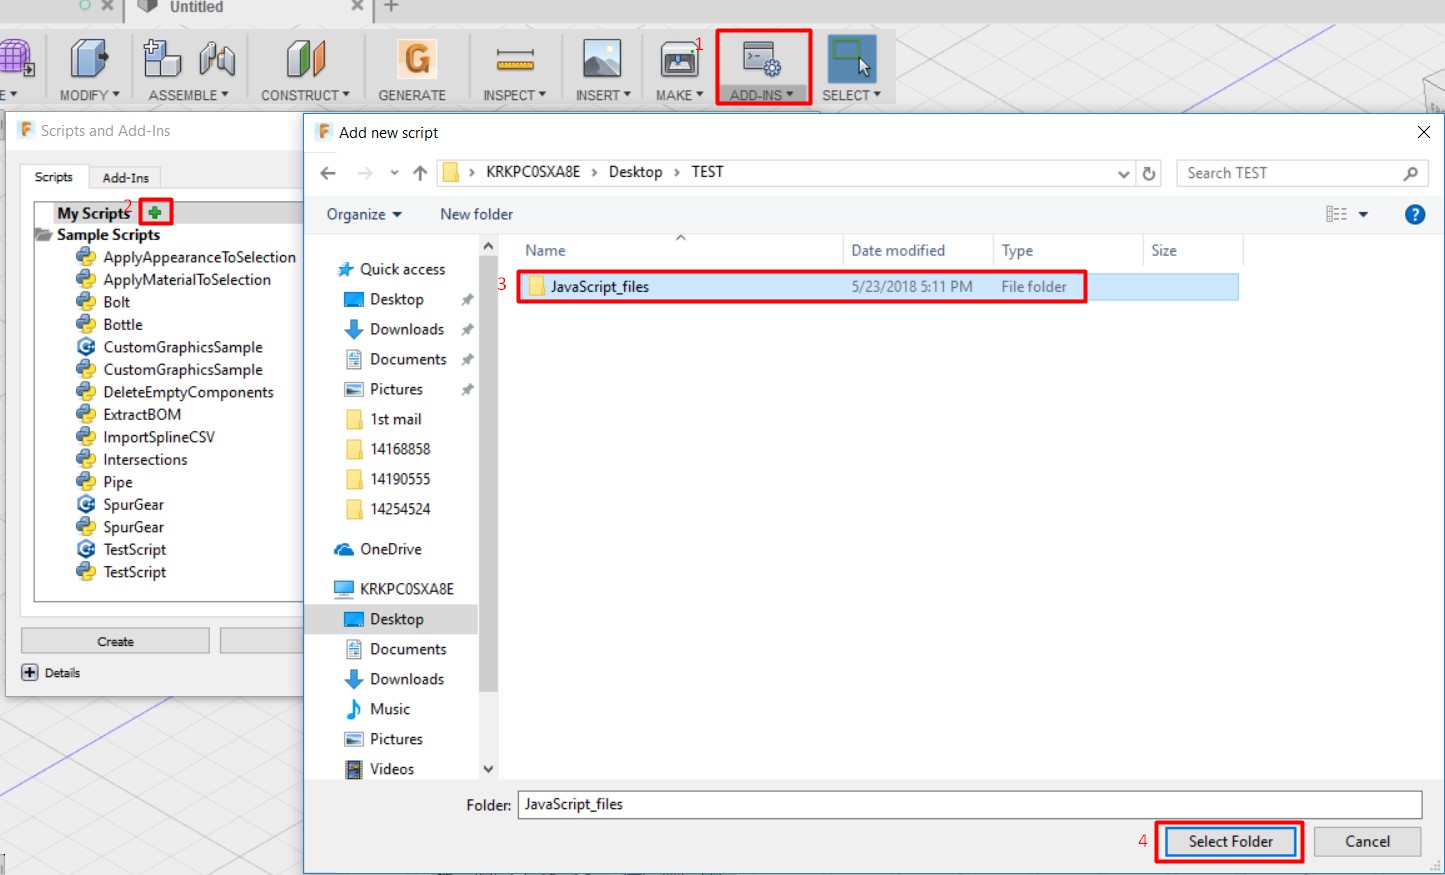Expand the Modify dropdown menu

88,95
